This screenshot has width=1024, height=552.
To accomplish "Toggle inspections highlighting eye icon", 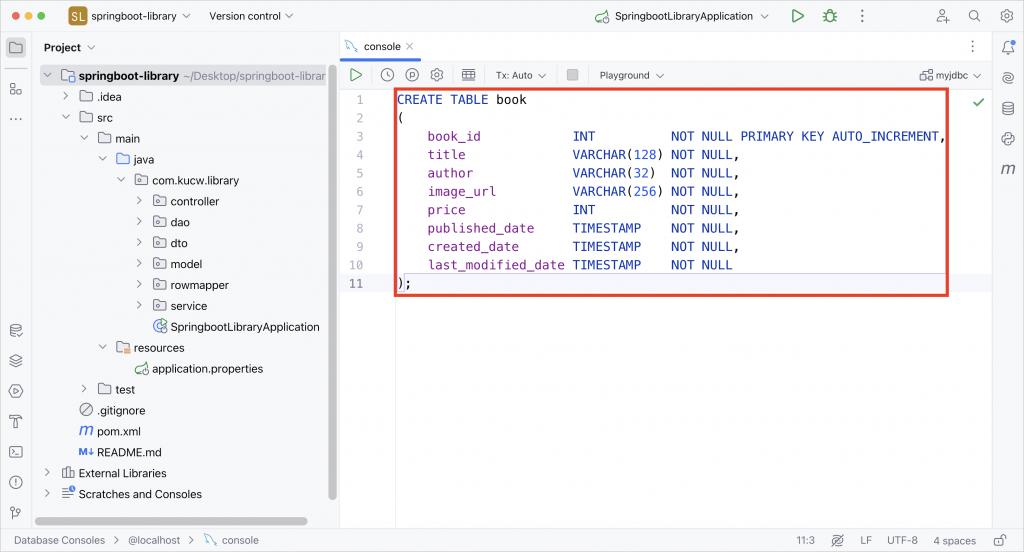I will 837,540.
